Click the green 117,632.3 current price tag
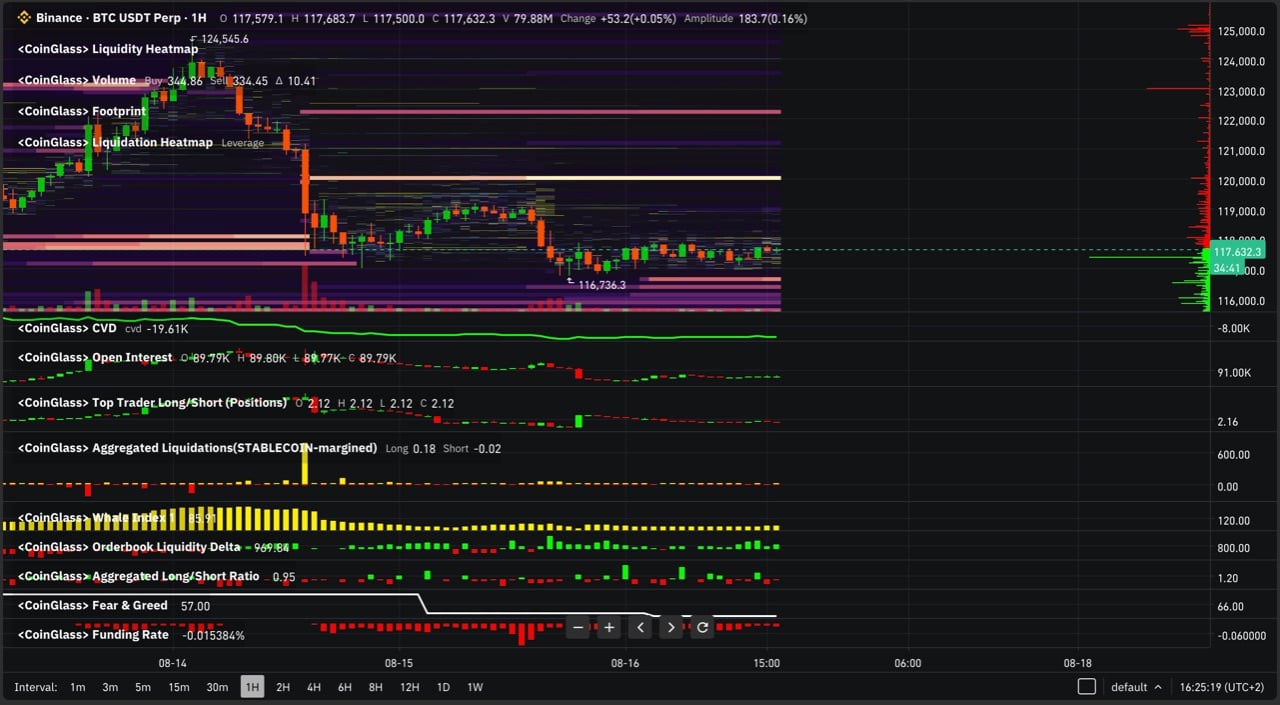 pyautogui.click(x=1237, y=252)
